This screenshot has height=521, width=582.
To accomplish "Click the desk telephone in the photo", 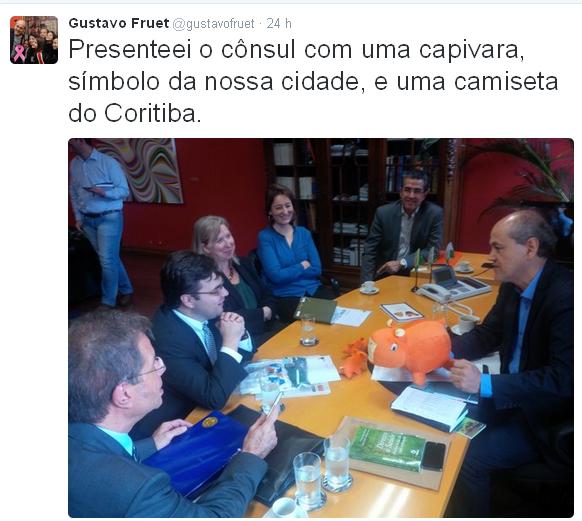I will 453,285.
